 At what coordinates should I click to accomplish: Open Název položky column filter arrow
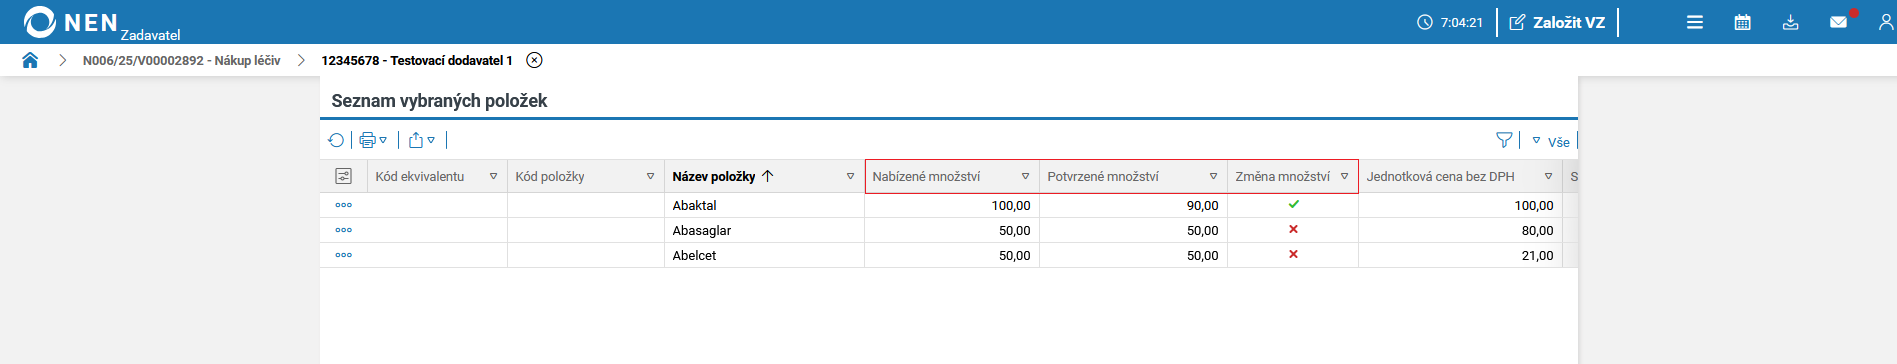[x=850, y=176]
